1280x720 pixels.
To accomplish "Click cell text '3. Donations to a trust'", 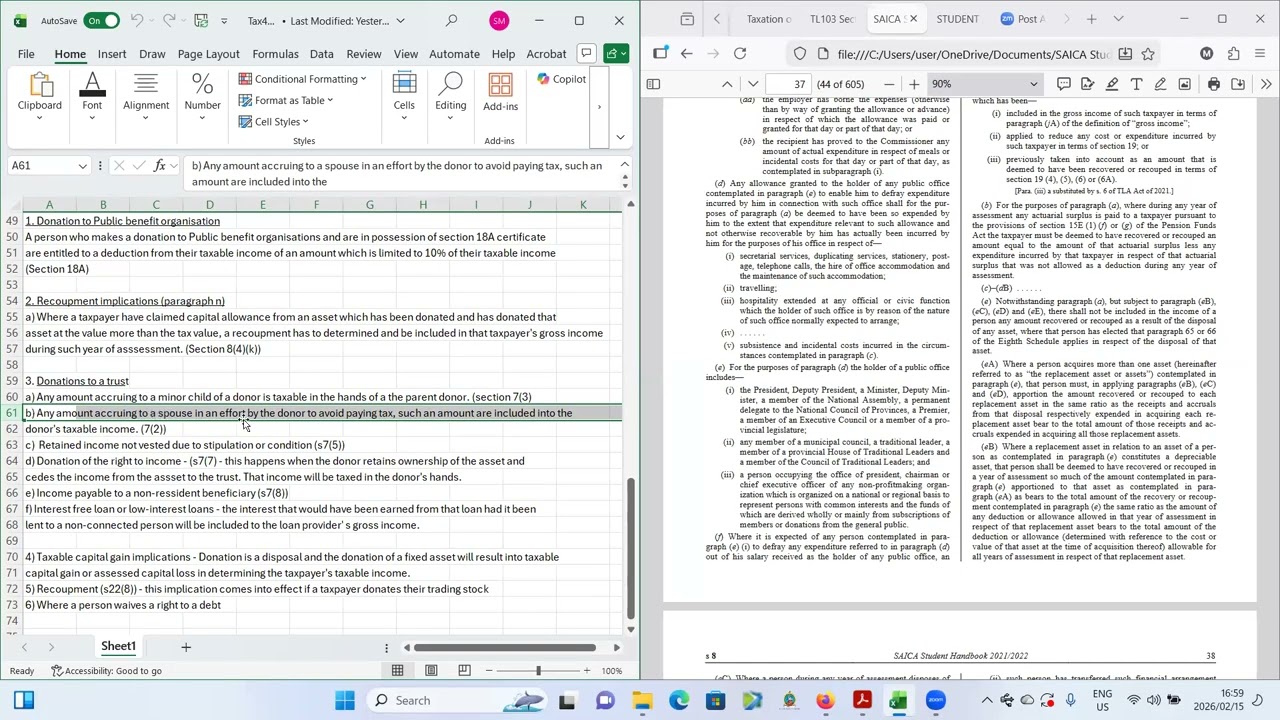I will (x=77, y=381).
